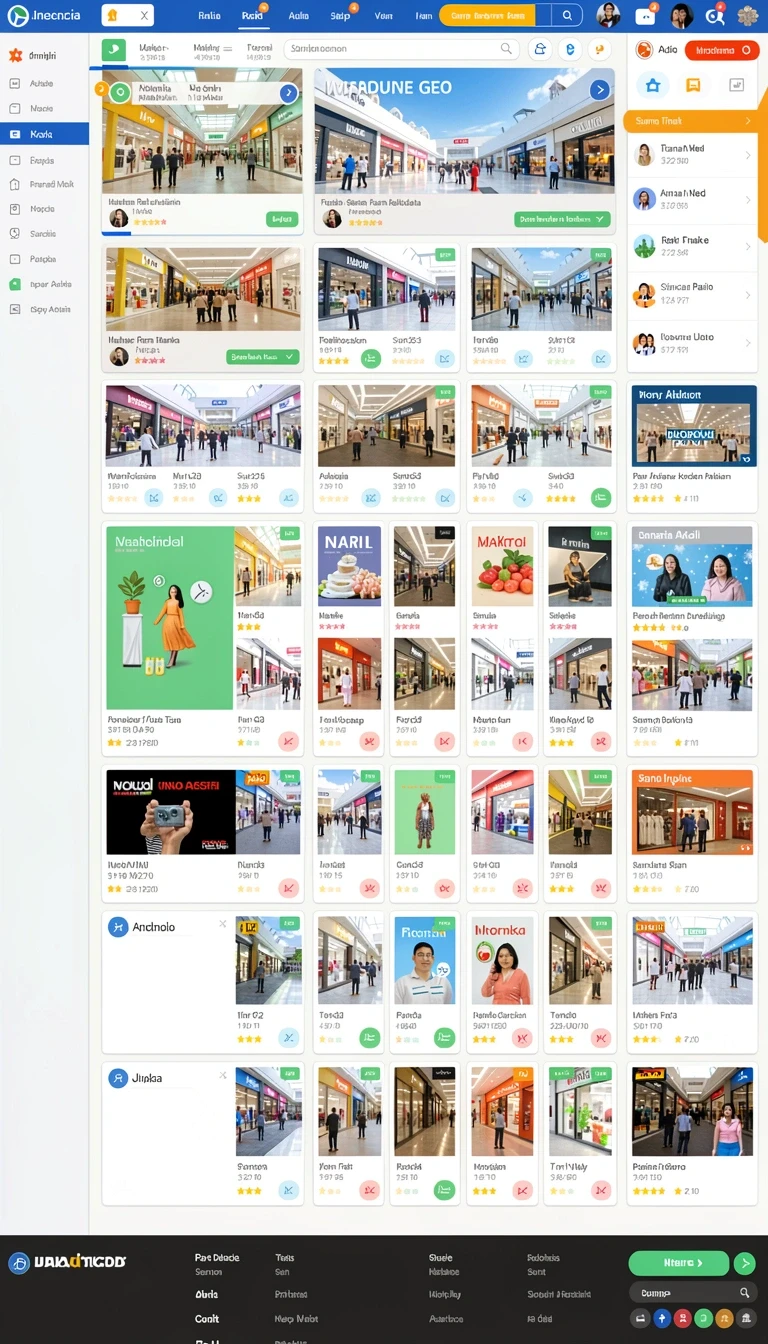Select the gray chart icon in the right panel
This screenshot has height=1344, width=768.
point(737,85)
